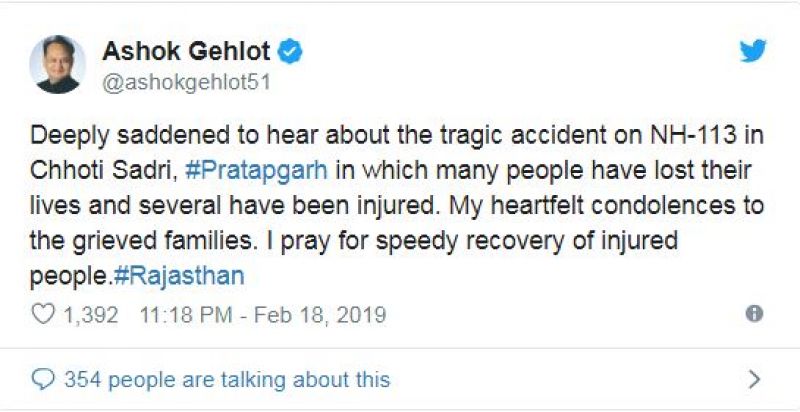Open "354 people are talking about this"

pos(227,380)
